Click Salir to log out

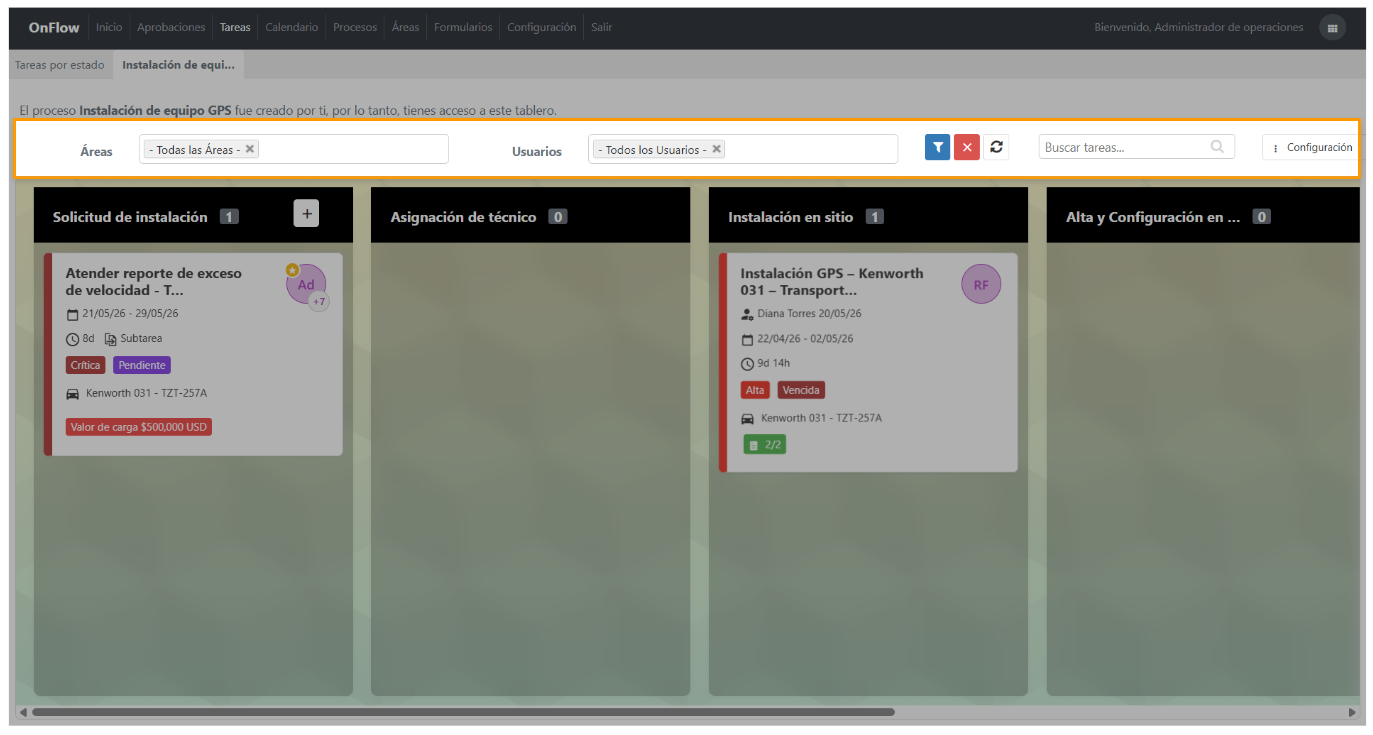point(601,28)
